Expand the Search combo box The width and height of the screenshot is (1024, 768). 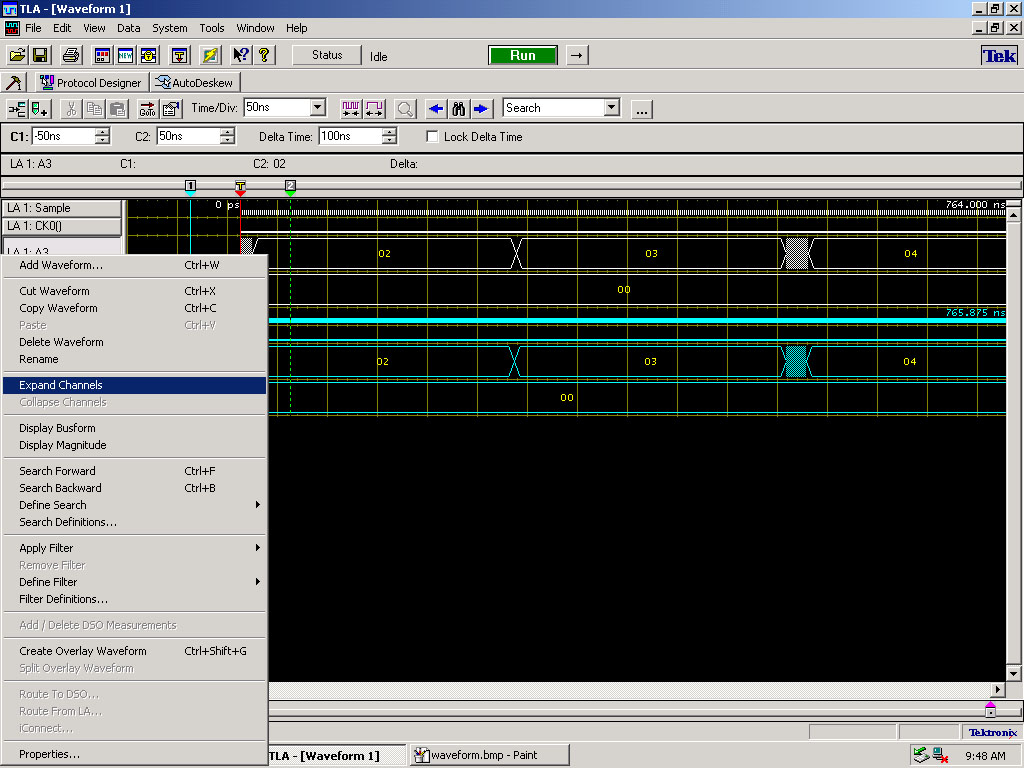[611, 108]
